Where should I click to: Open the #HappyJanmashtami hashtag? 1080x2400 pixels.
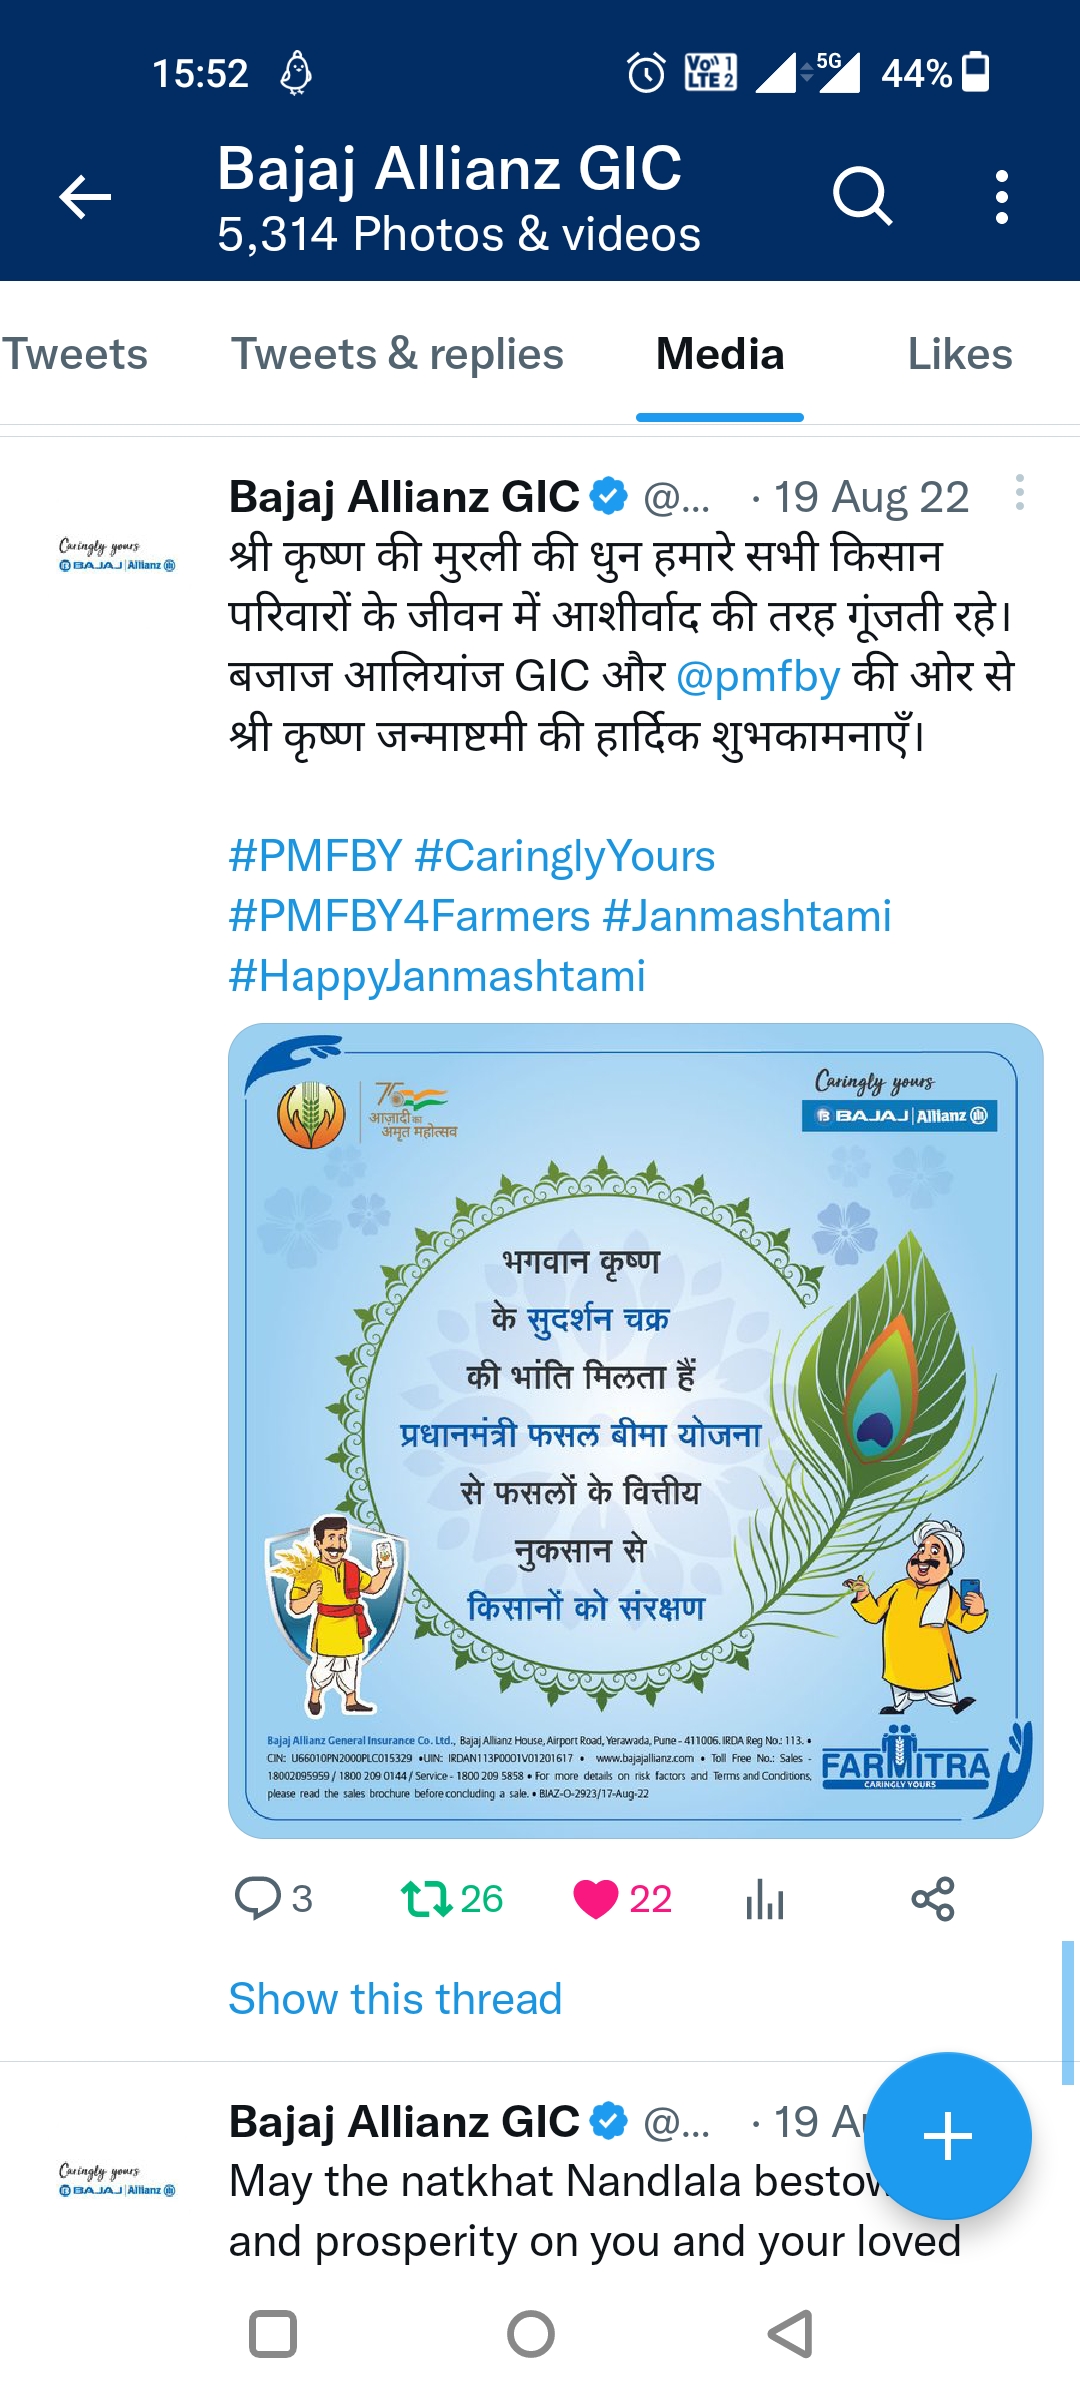437,976
